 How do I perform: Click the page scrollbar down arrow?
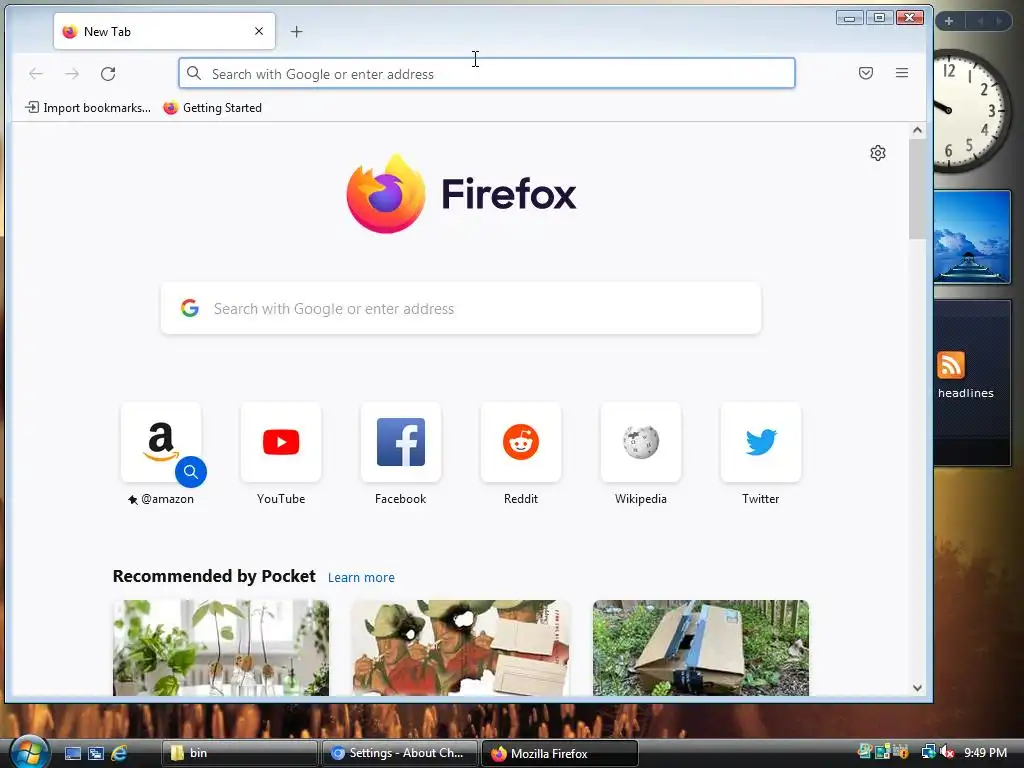(x=918, y=688)
